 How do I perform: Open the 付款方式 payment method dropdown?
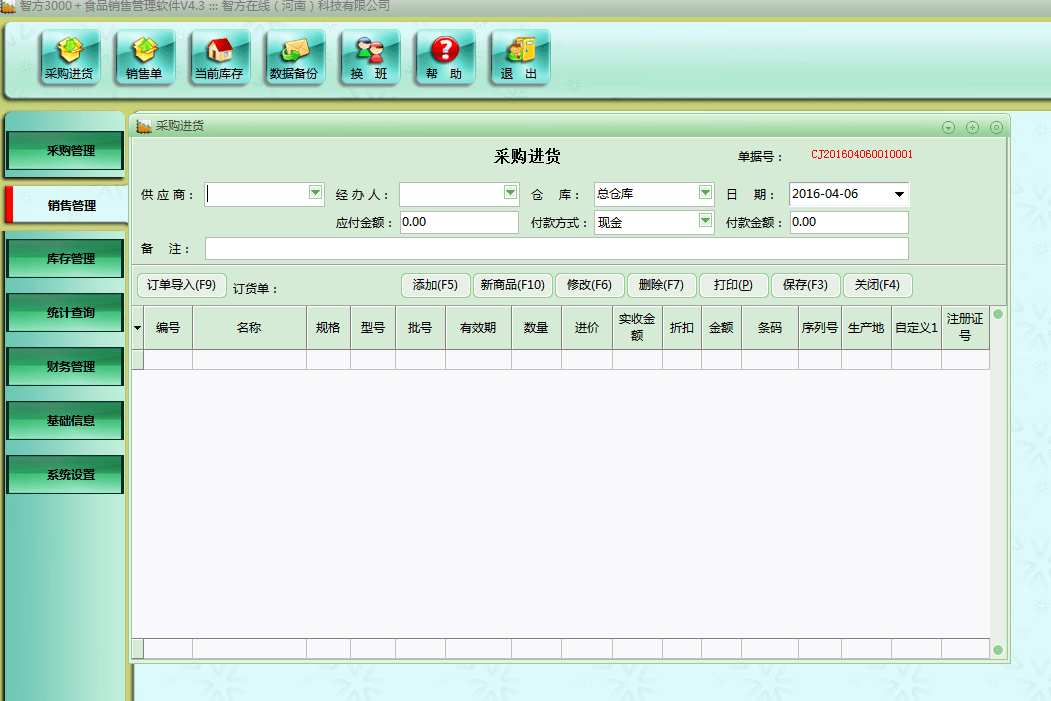click(x=705, y=221)
